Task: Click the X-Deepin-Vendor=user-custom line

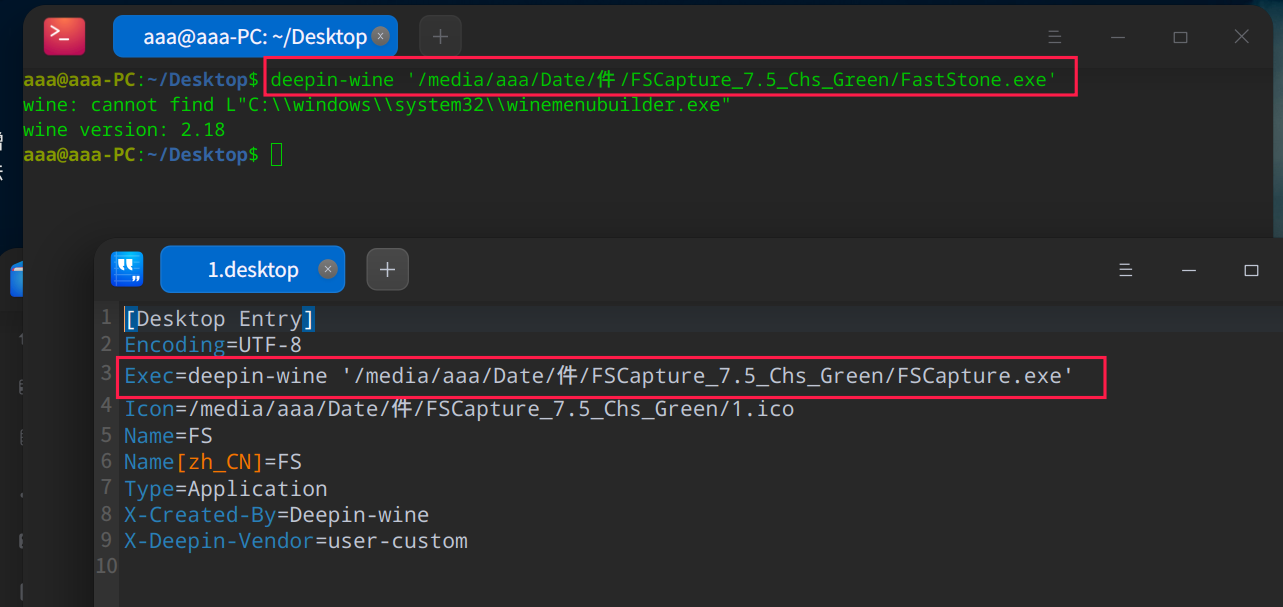Action: 296,541
